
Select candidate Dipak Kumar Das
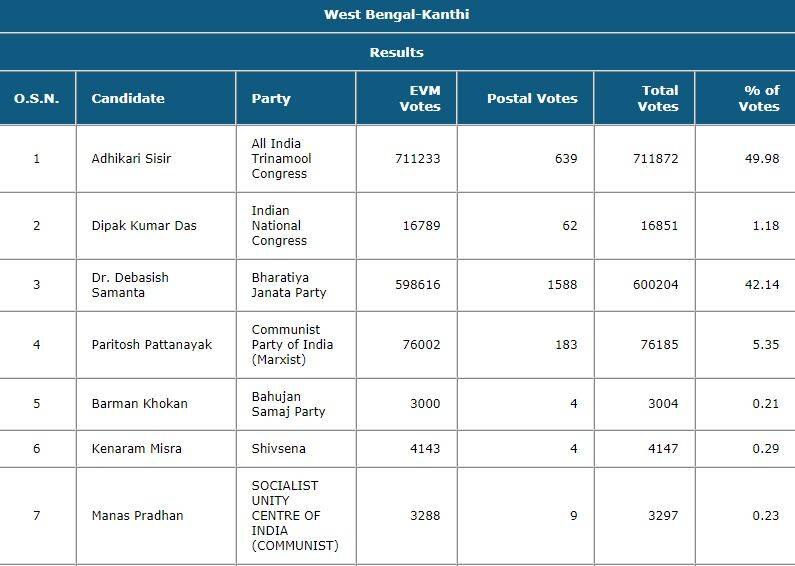click(x=144, y=226)
